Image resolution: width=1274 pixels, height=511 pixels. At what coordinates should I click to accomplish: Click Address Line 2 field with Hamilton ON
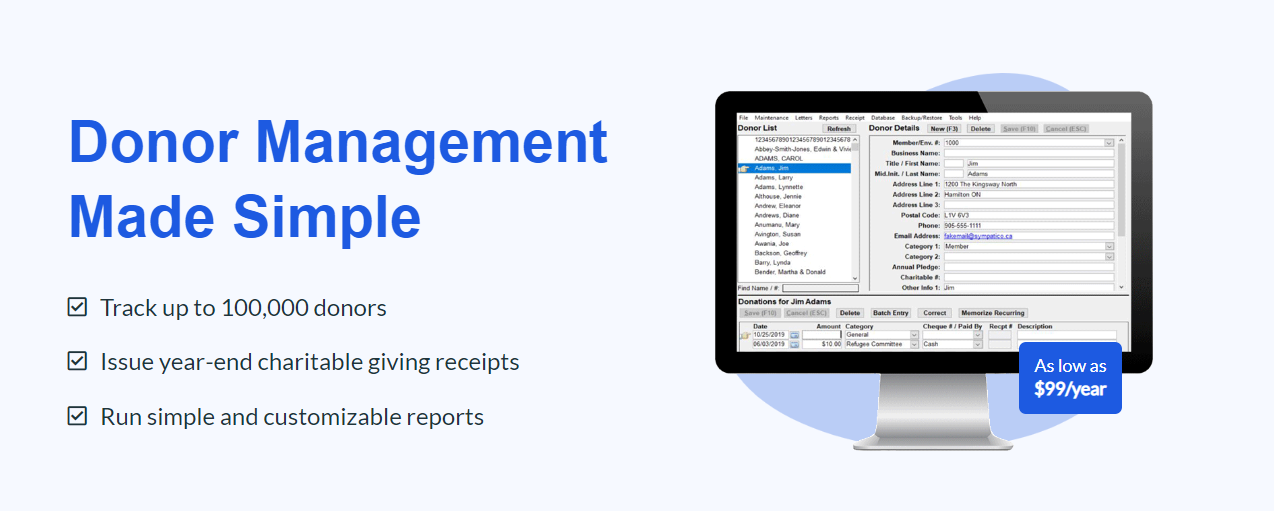[1029, 195]
